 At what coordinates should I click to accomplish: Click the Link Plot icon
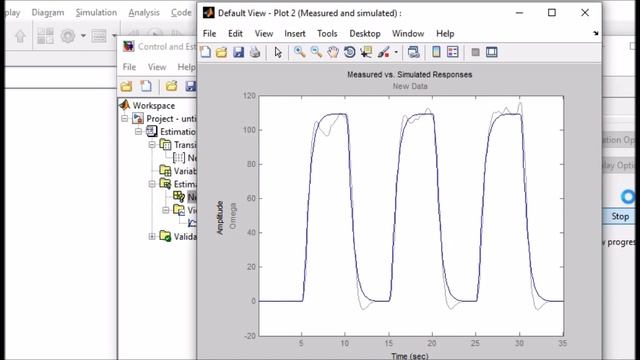[413, 52]
